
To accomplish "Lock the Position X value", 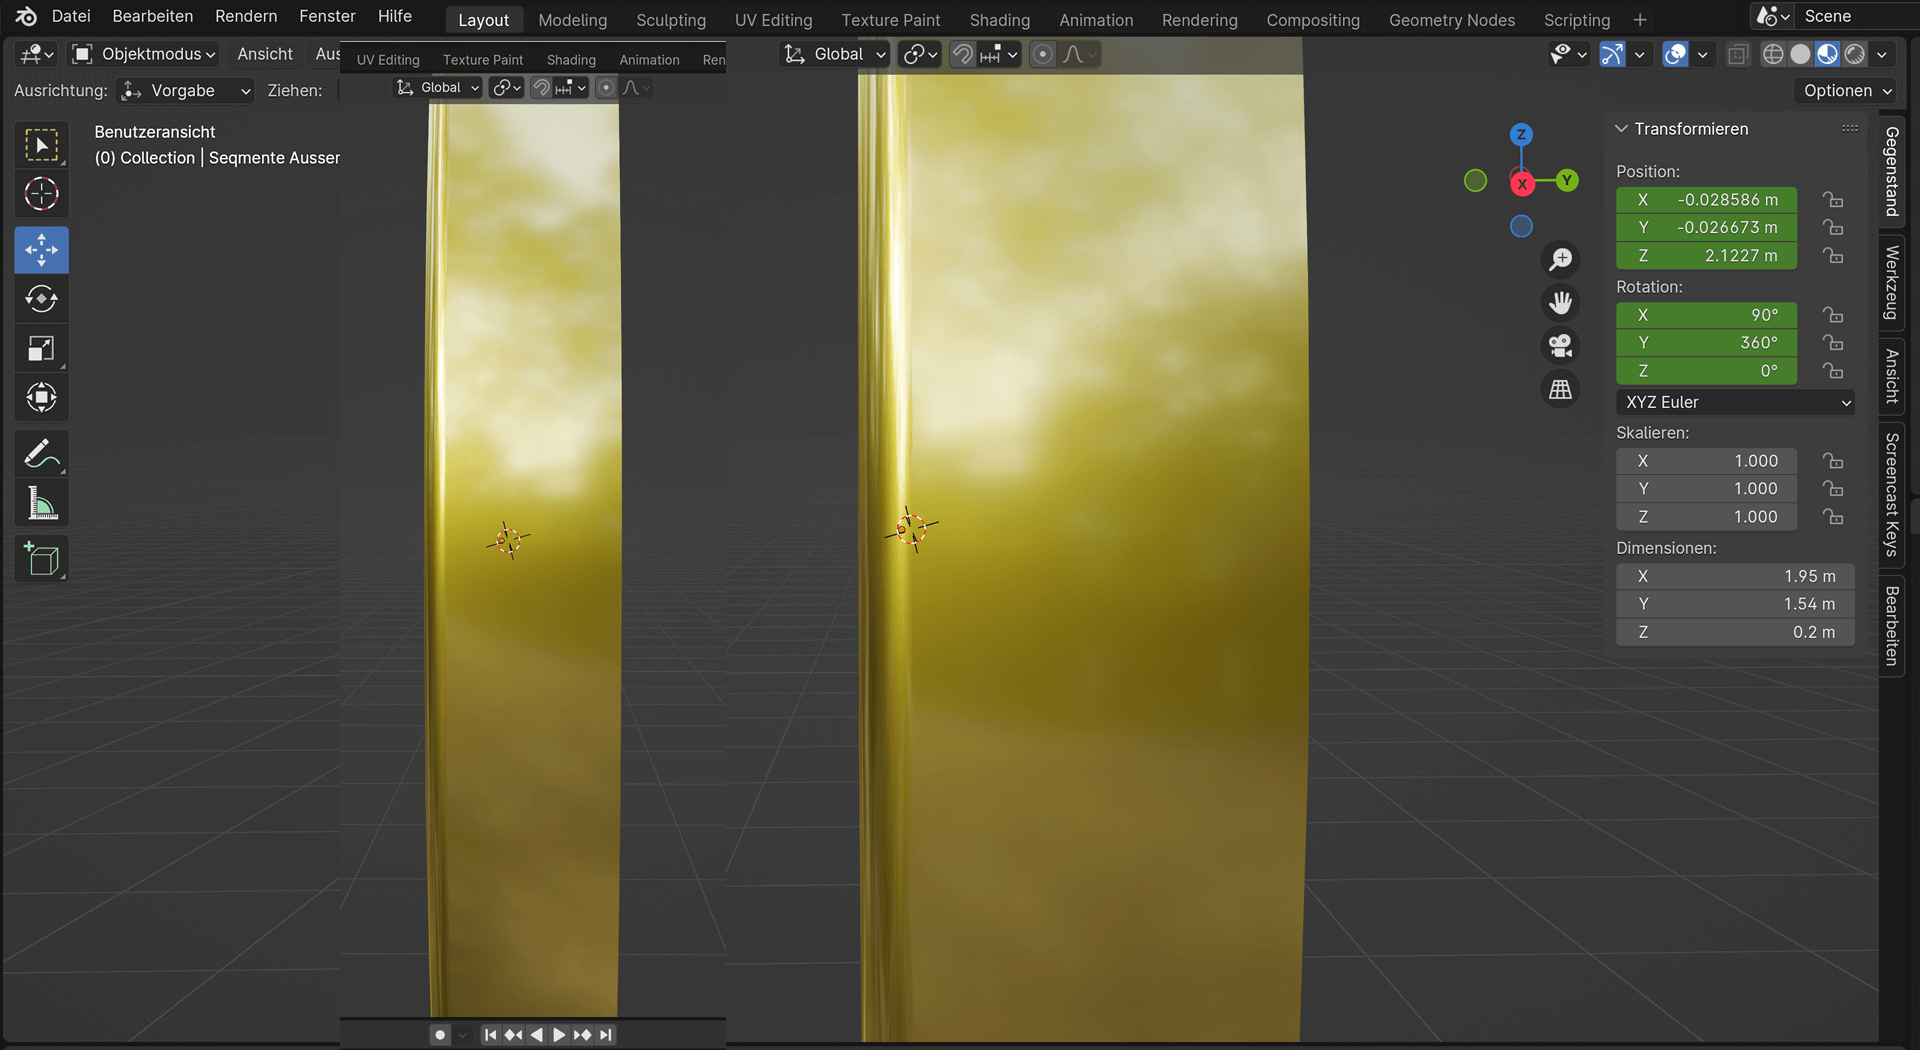I will [x=1832, y=200].
